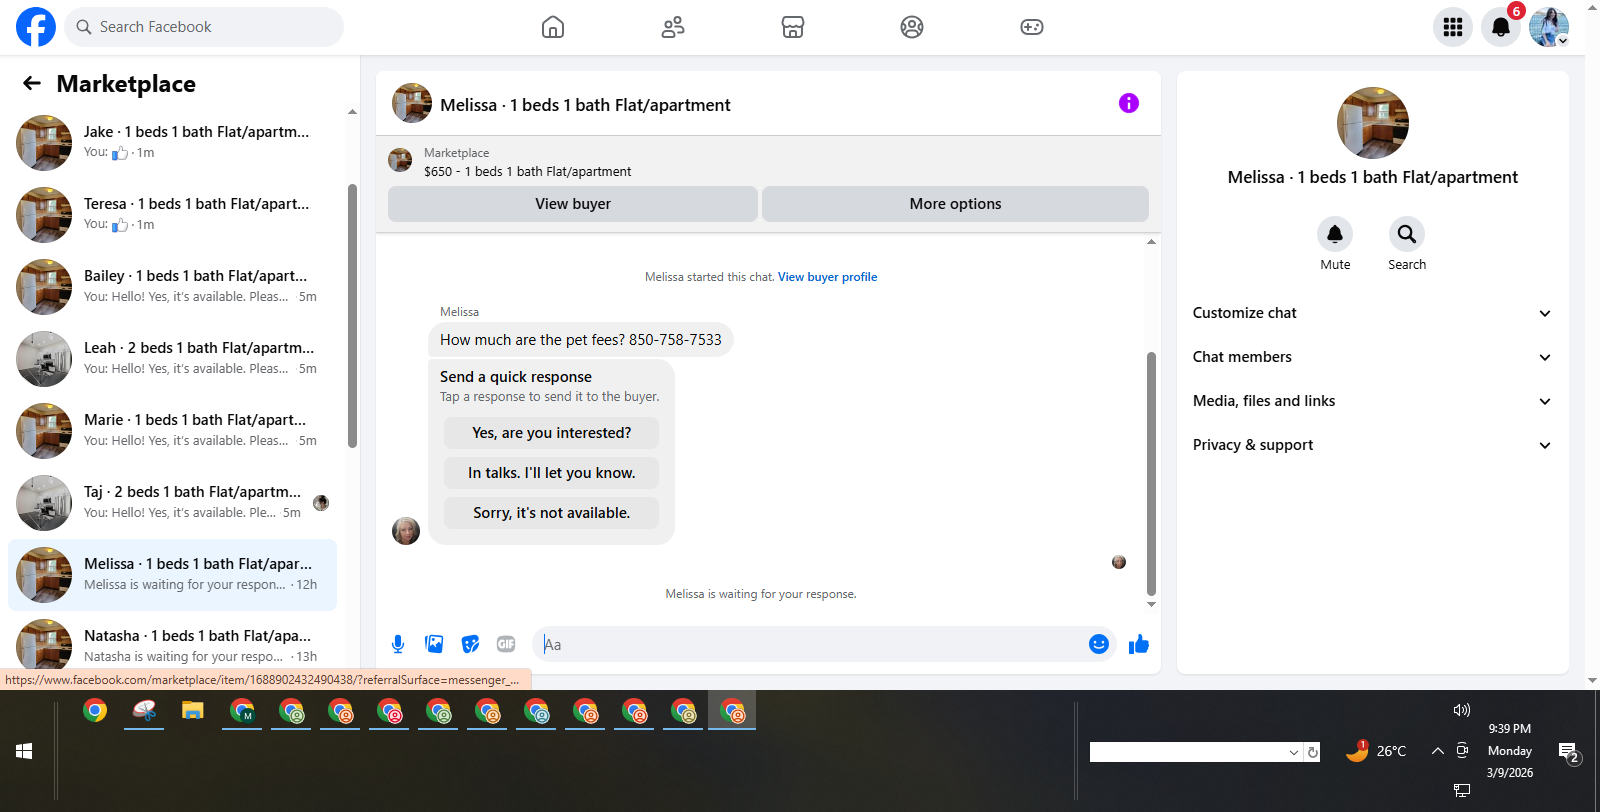Click the taskbar address refresh icon
This screenshot has width=1600, height=812.
click(1312, 753)
